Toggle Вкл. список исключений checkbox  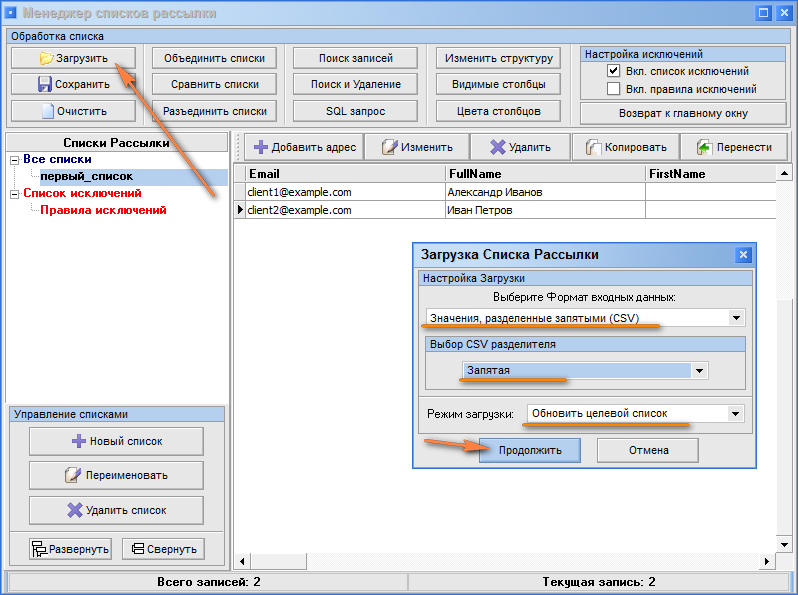[x=613, y=71]
